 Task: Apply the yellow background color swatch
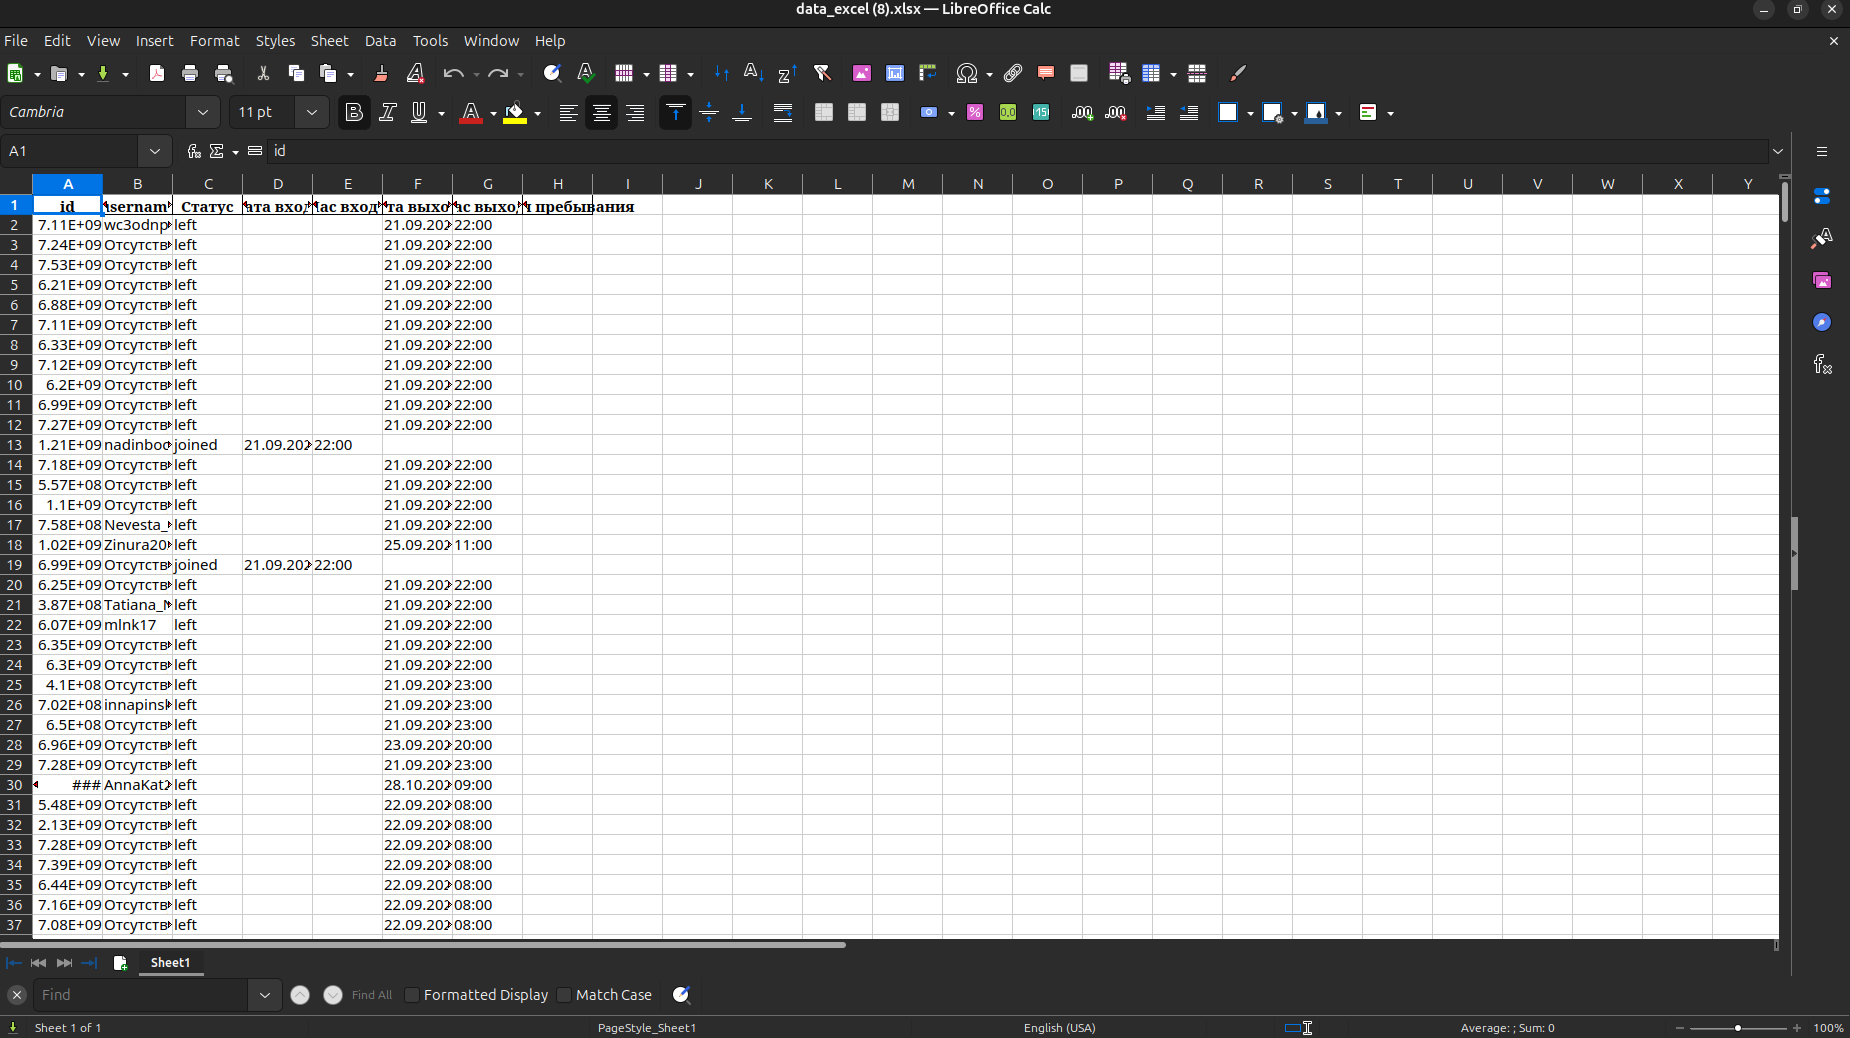(514, 113)
